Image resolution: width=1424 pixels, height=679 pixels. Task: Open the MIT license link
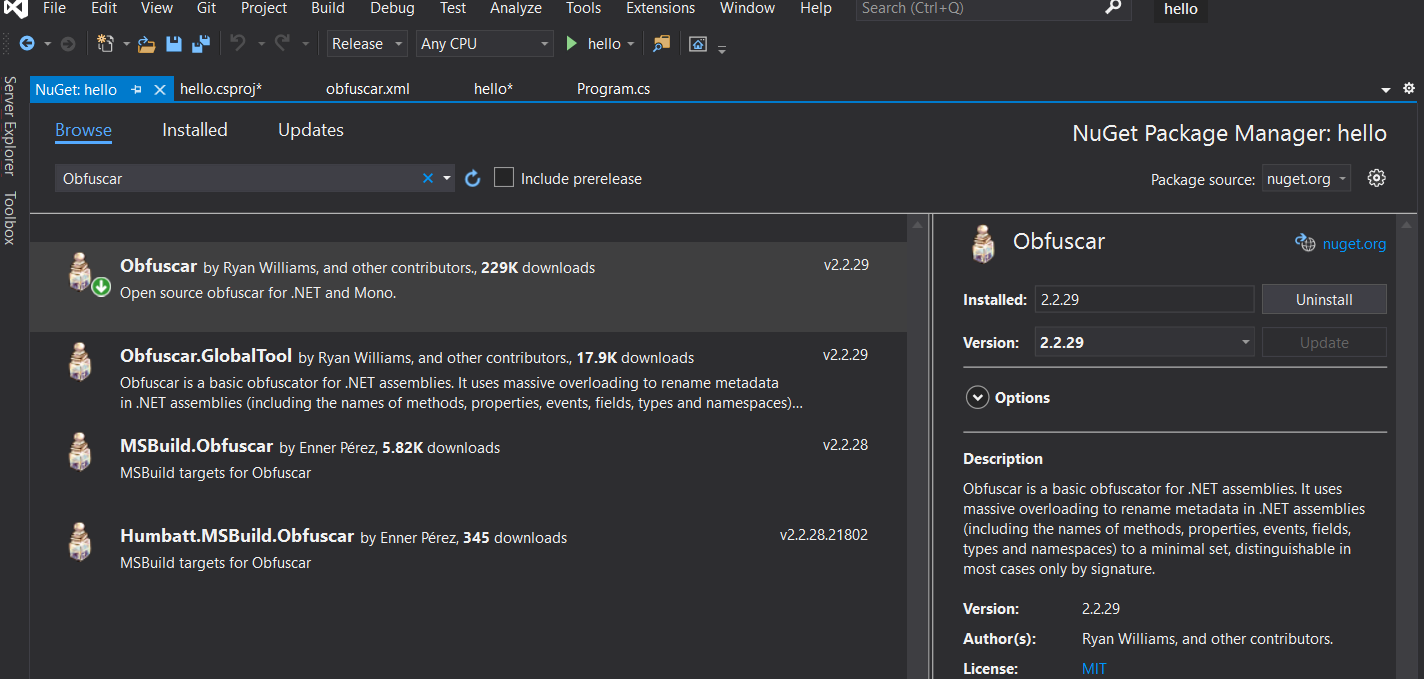coord(1094,668)
